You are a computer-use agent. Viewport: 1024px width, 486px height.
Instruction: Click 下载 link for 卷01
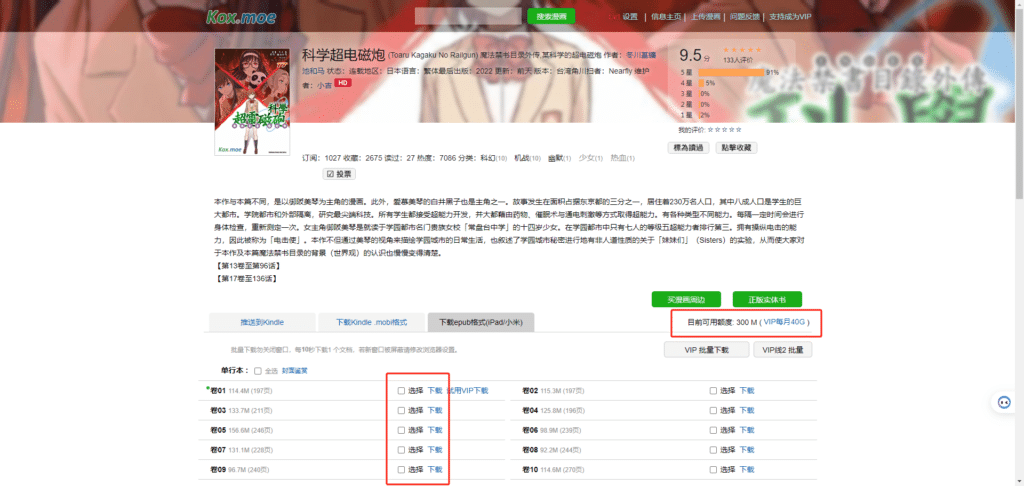tap(435, 391)
